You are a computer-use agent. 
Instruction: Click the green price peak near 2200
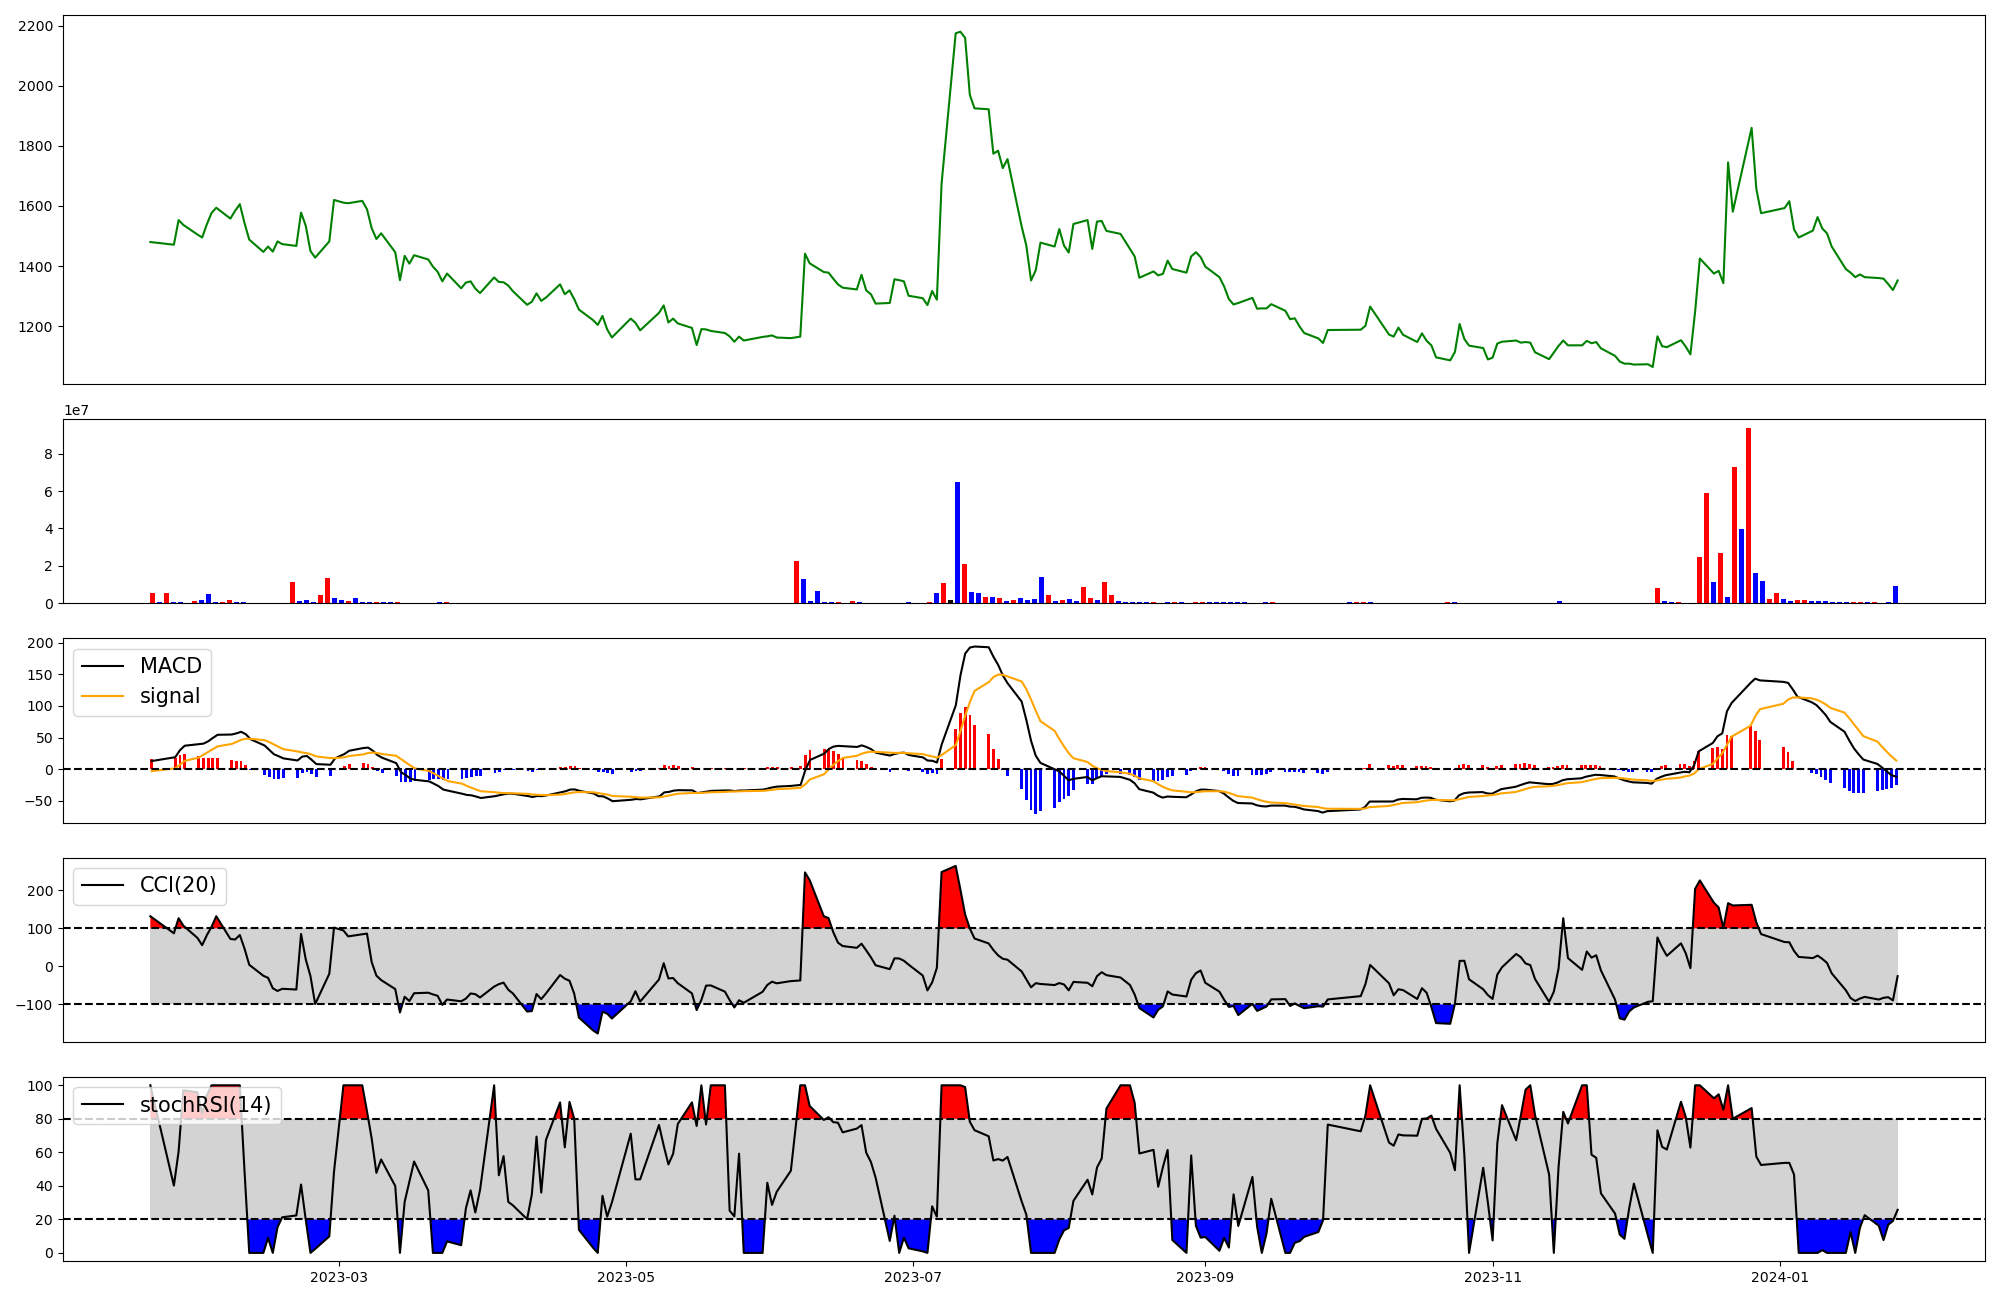click(x=959, y=32)
